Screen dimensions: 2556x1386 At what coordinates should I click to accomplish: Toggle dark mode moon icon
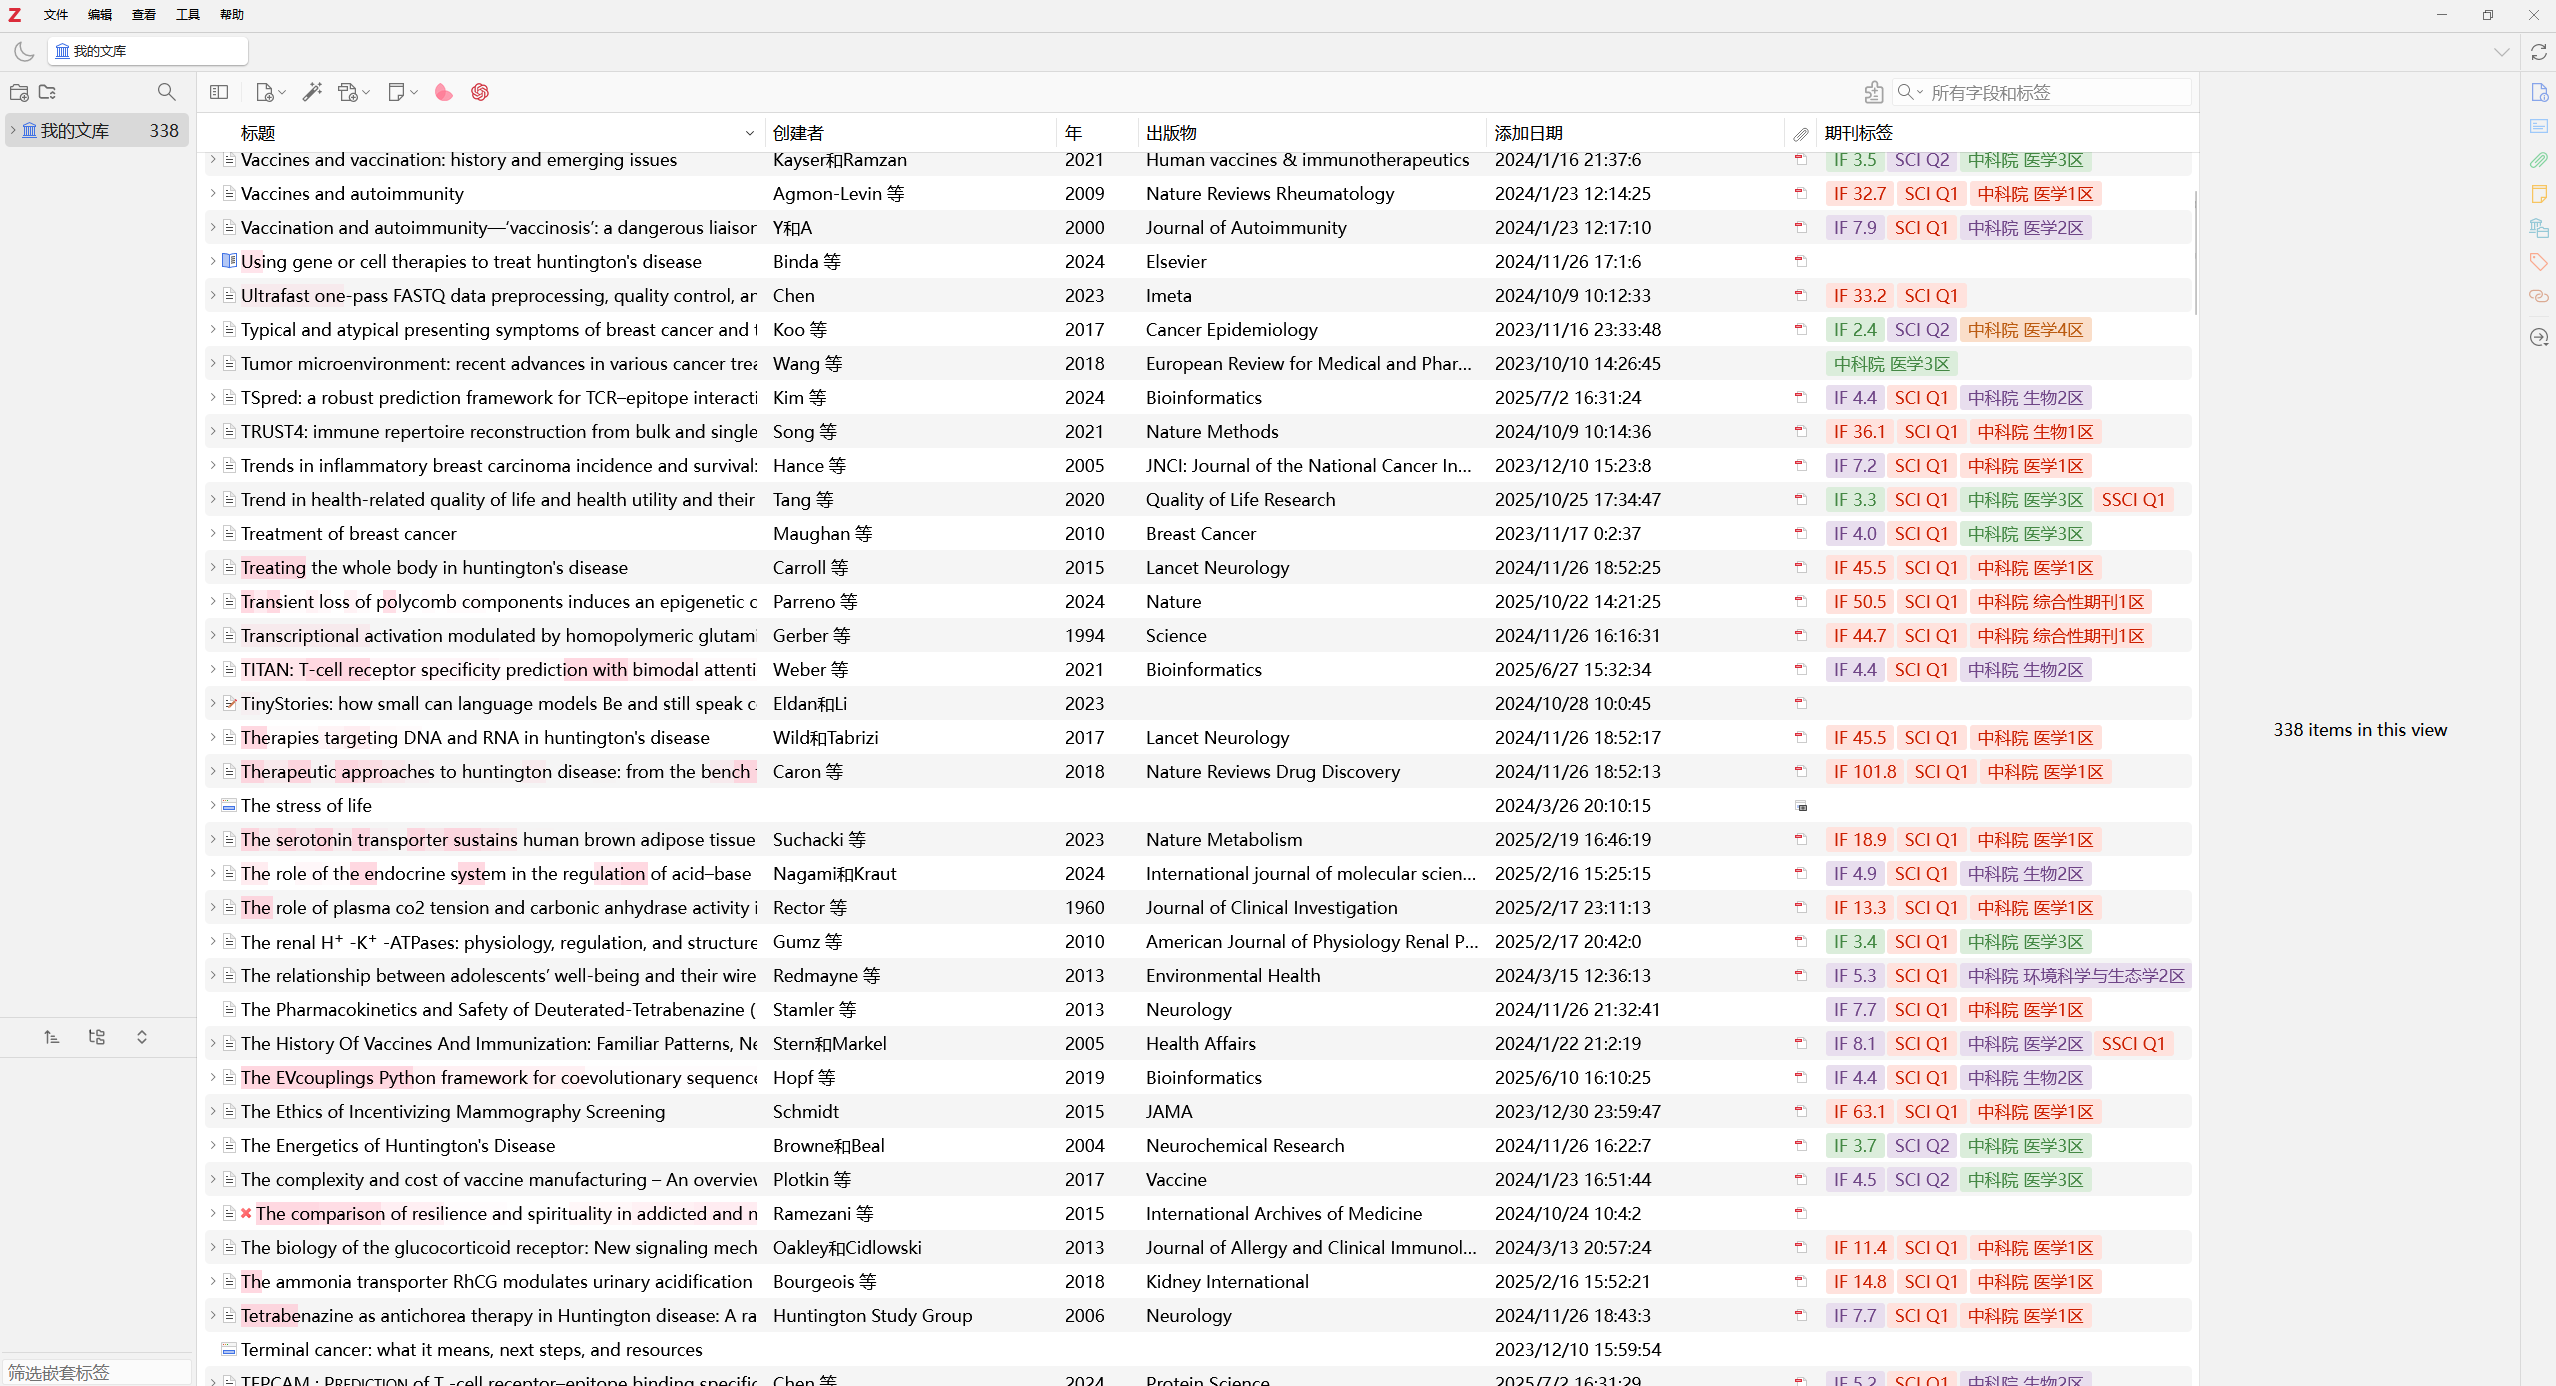tap(25, 51)
